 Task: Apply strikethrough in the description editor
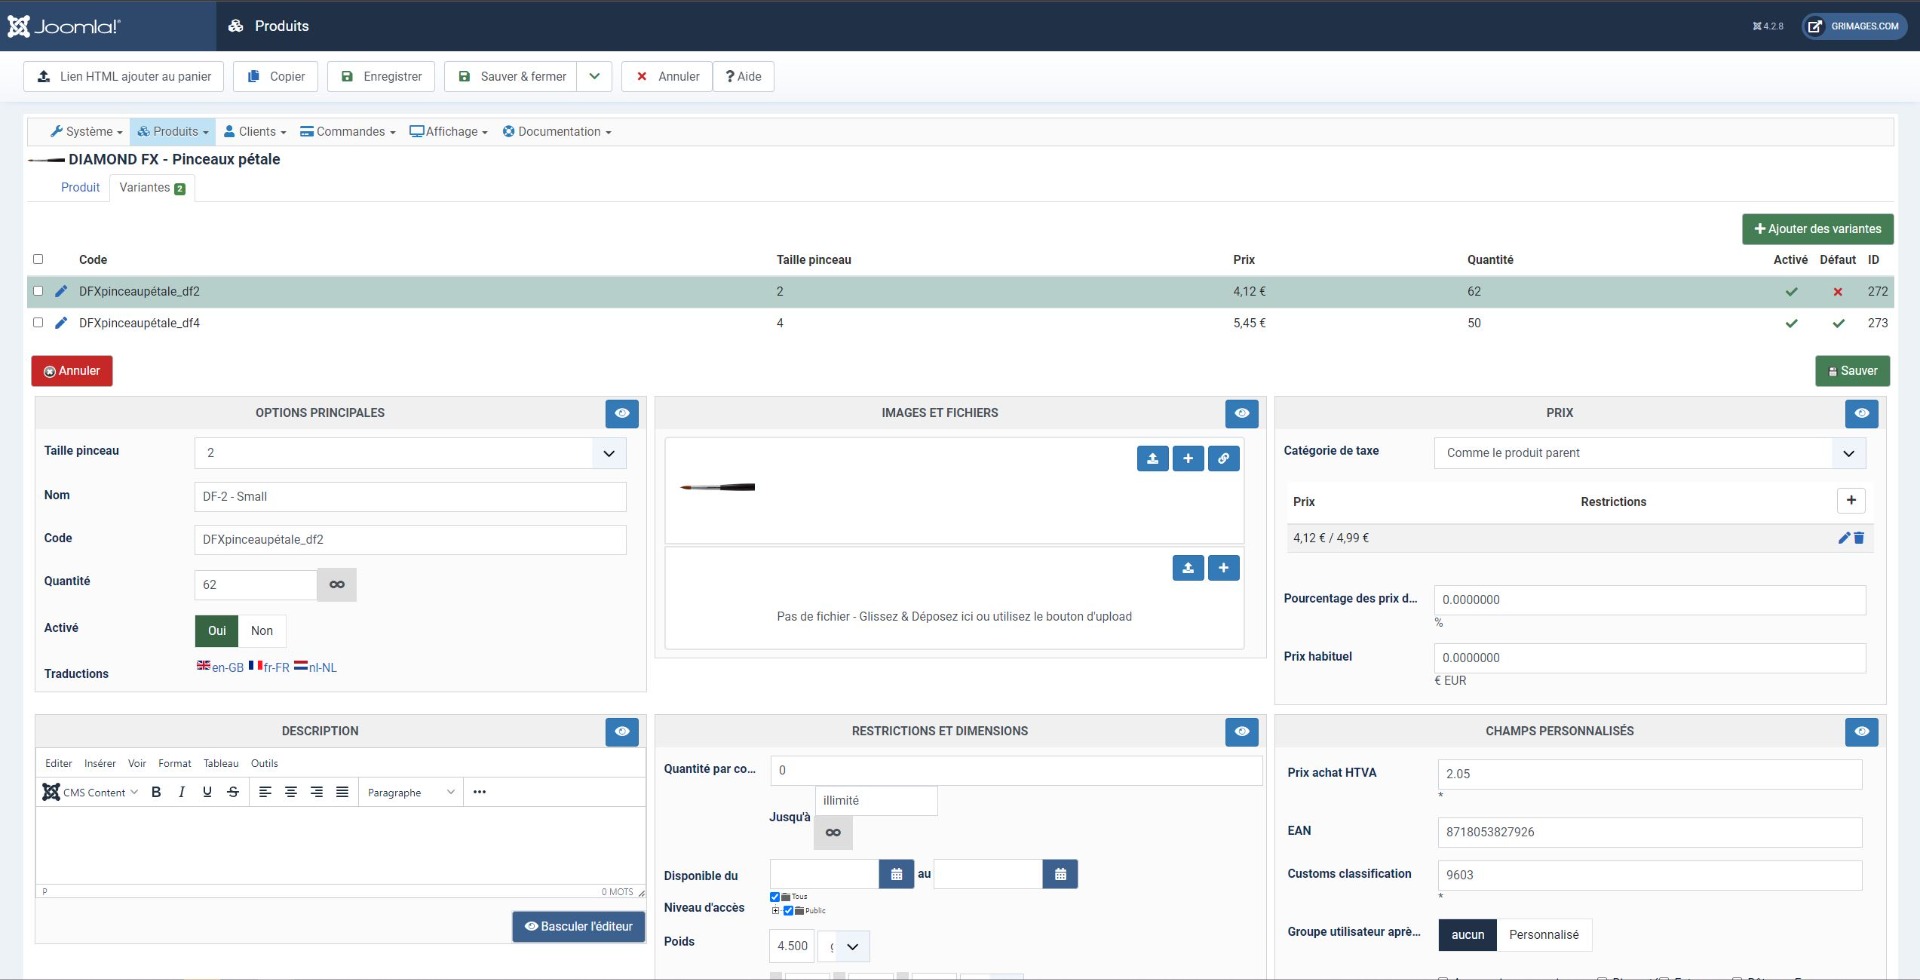(233, 792)
